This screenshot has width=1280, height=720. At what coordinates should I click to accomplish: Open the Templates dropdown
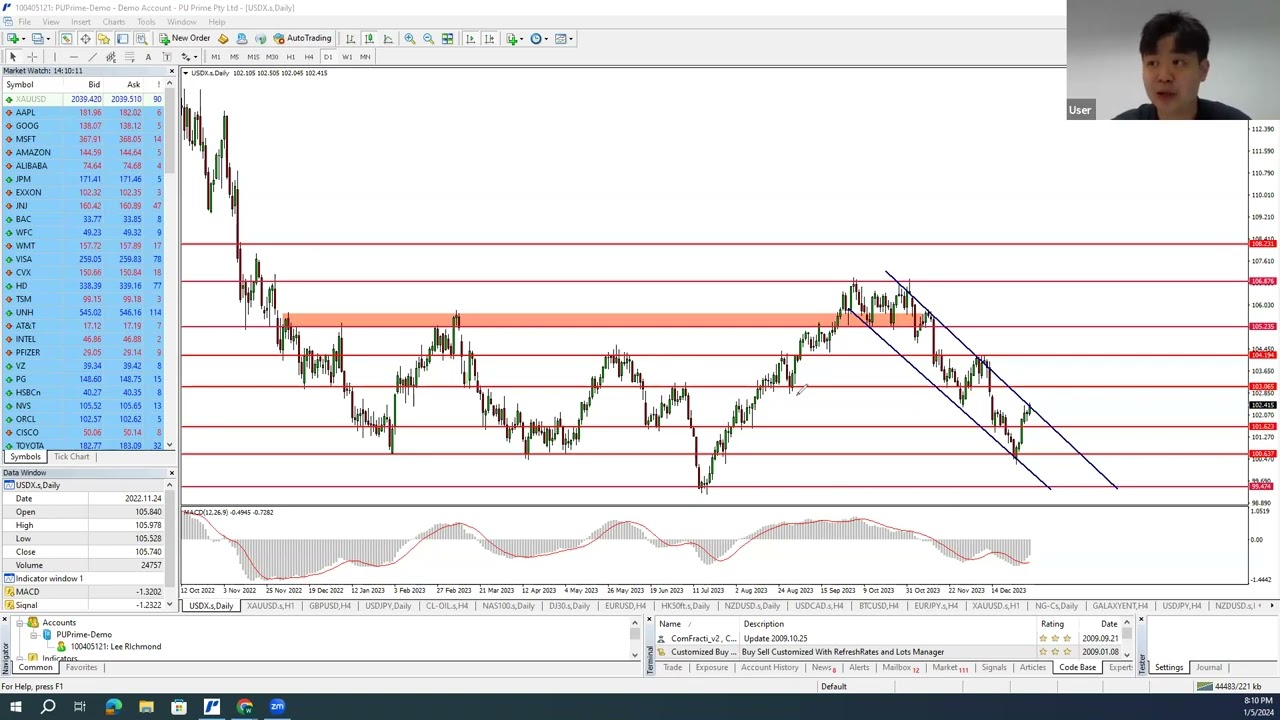(564, 38)
